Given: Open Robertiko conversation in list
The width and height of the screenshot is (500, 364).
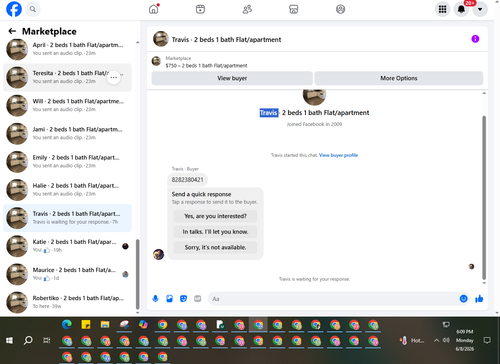Looking at the screenshot, I should (x=67, y=302).
